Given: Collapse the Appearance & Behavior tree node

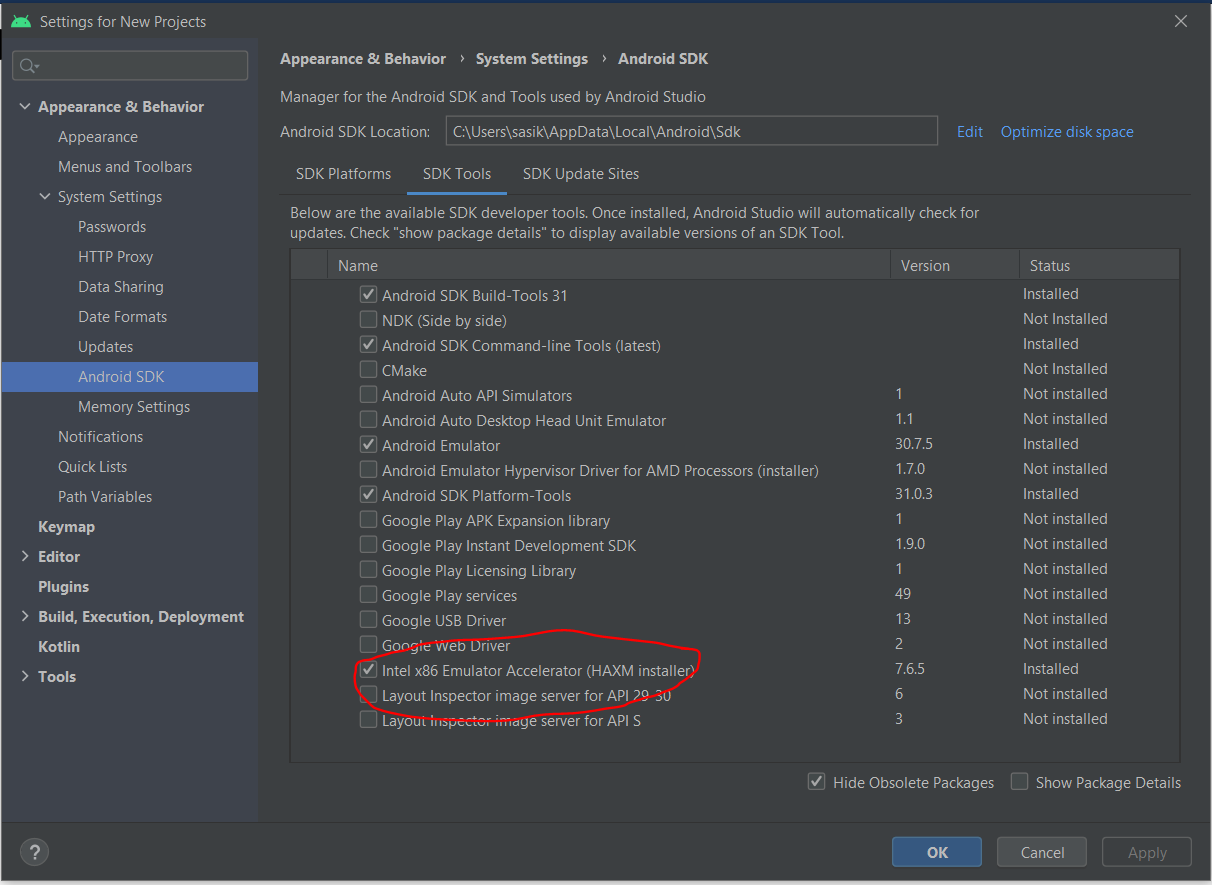Looking at the screenshot, I should (25, 107).
